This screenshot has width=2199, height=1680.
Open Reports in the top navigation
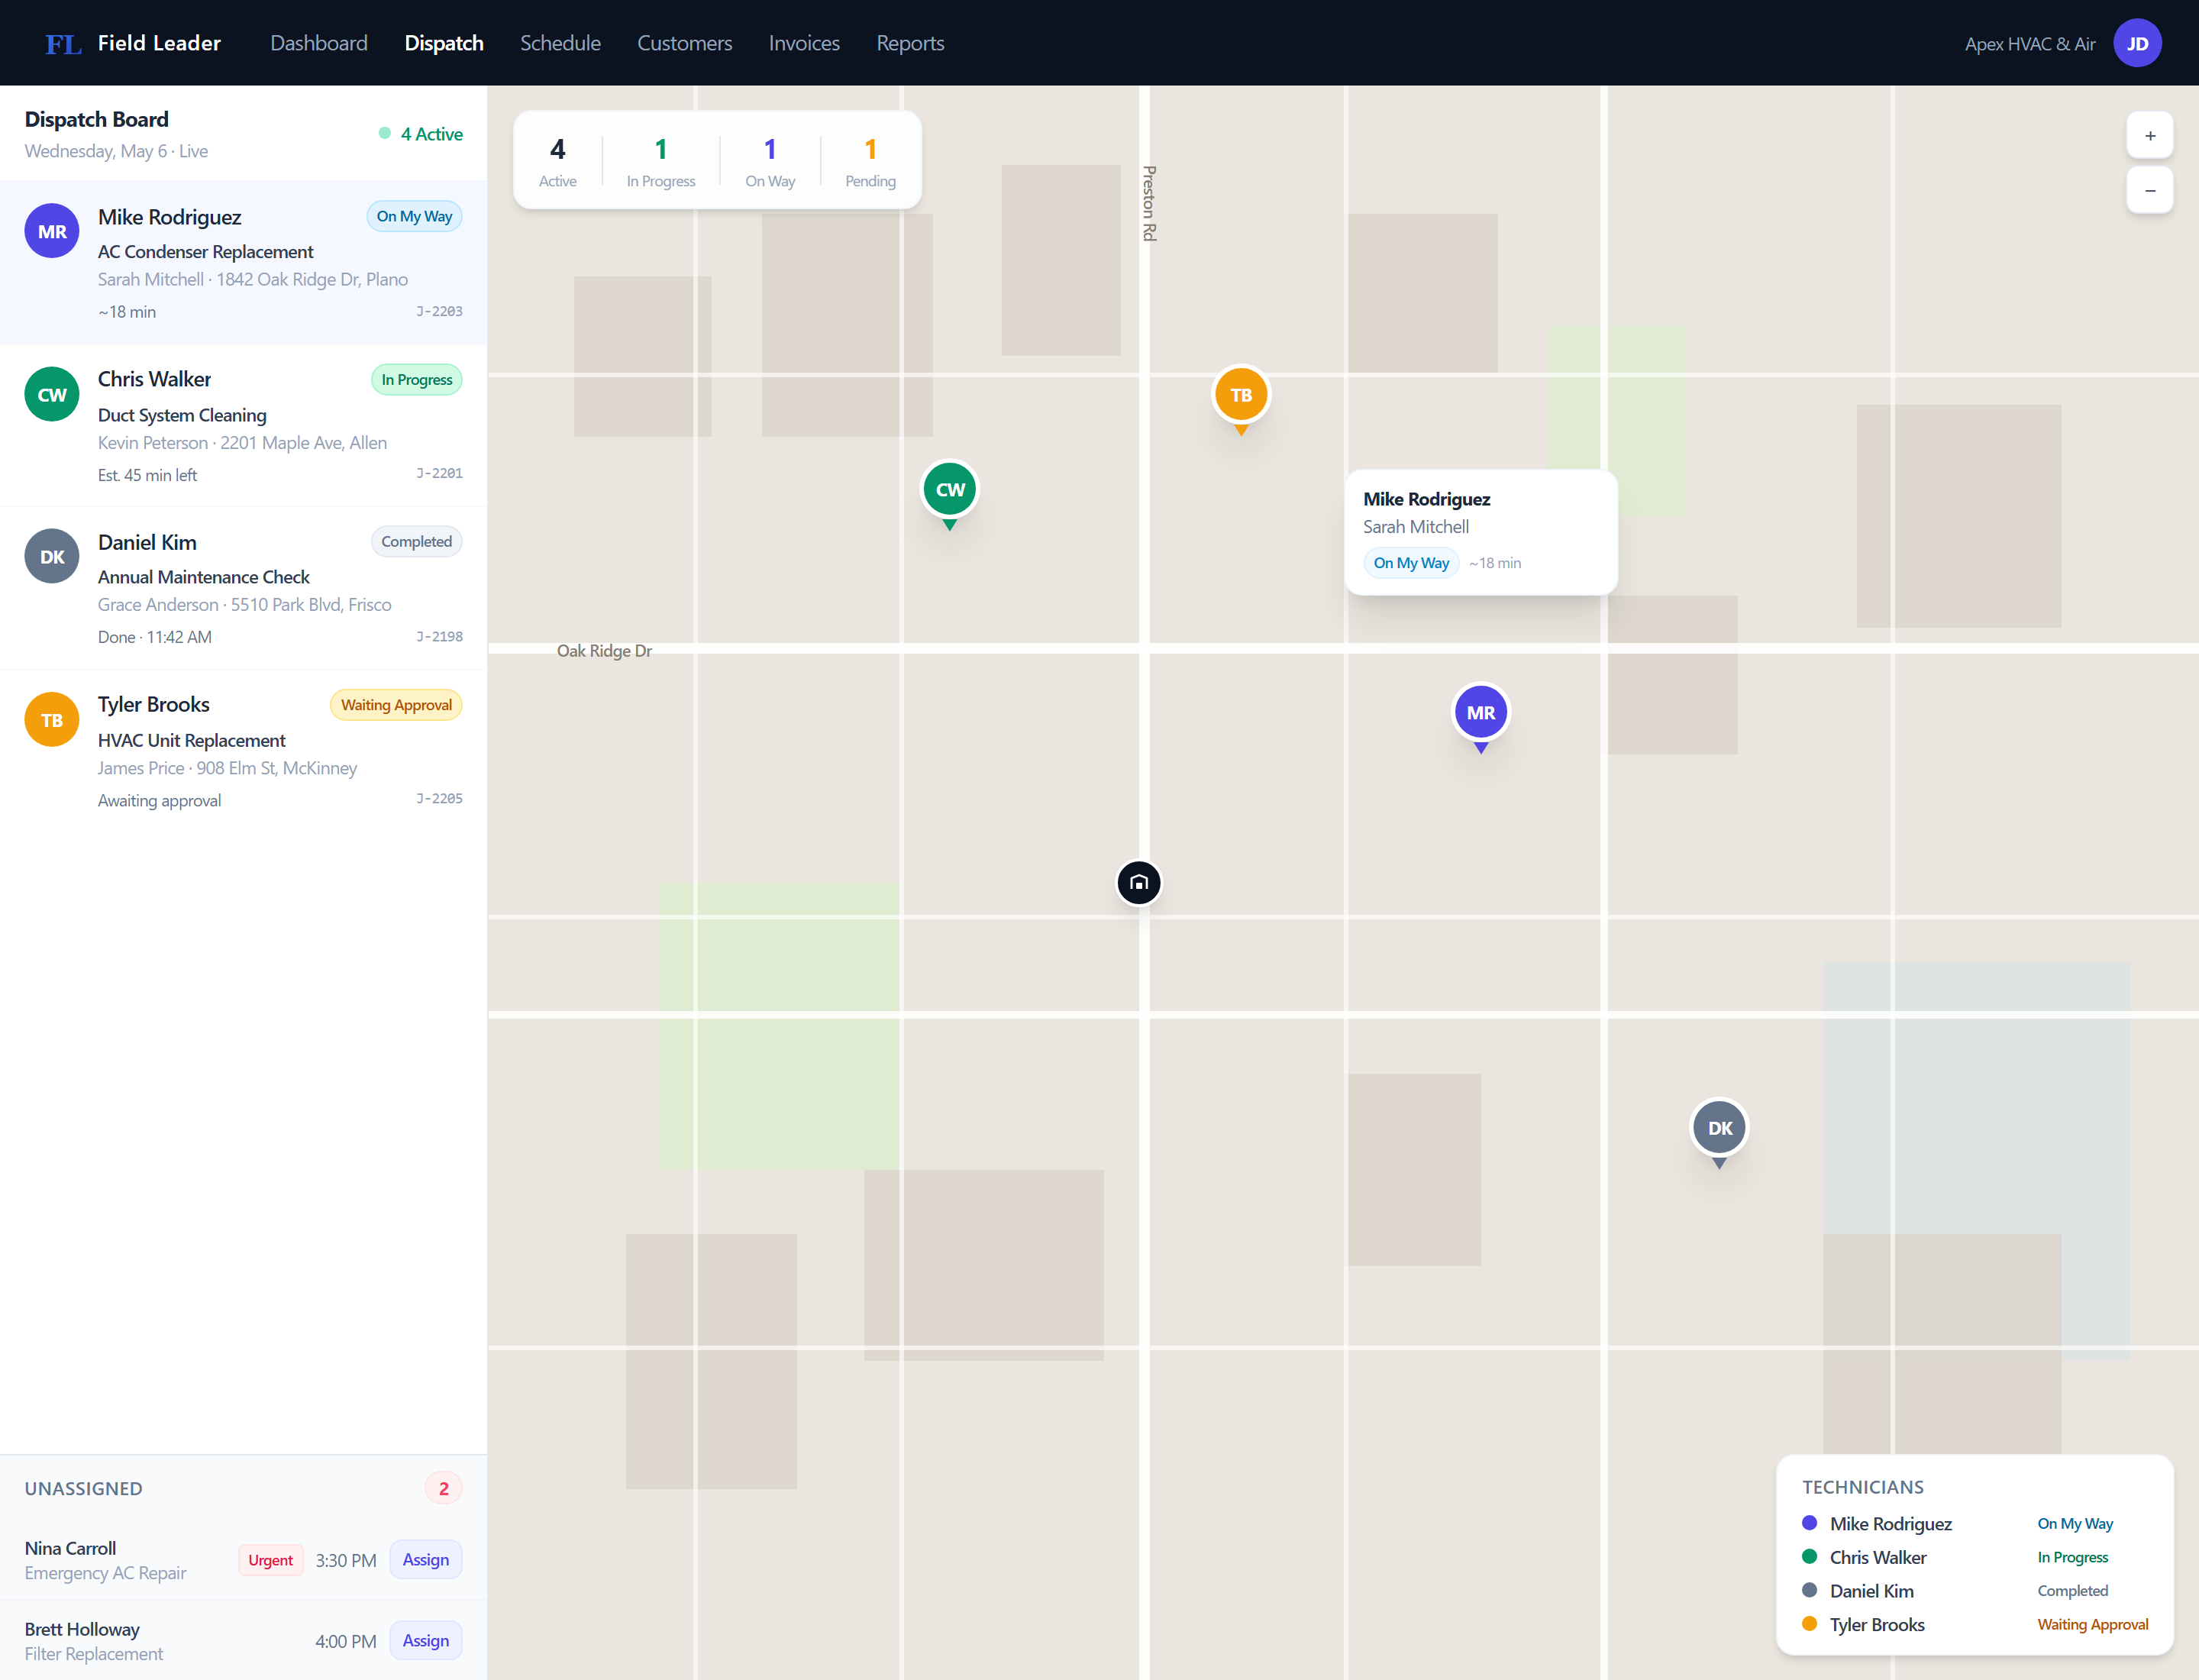coord(910,43)
